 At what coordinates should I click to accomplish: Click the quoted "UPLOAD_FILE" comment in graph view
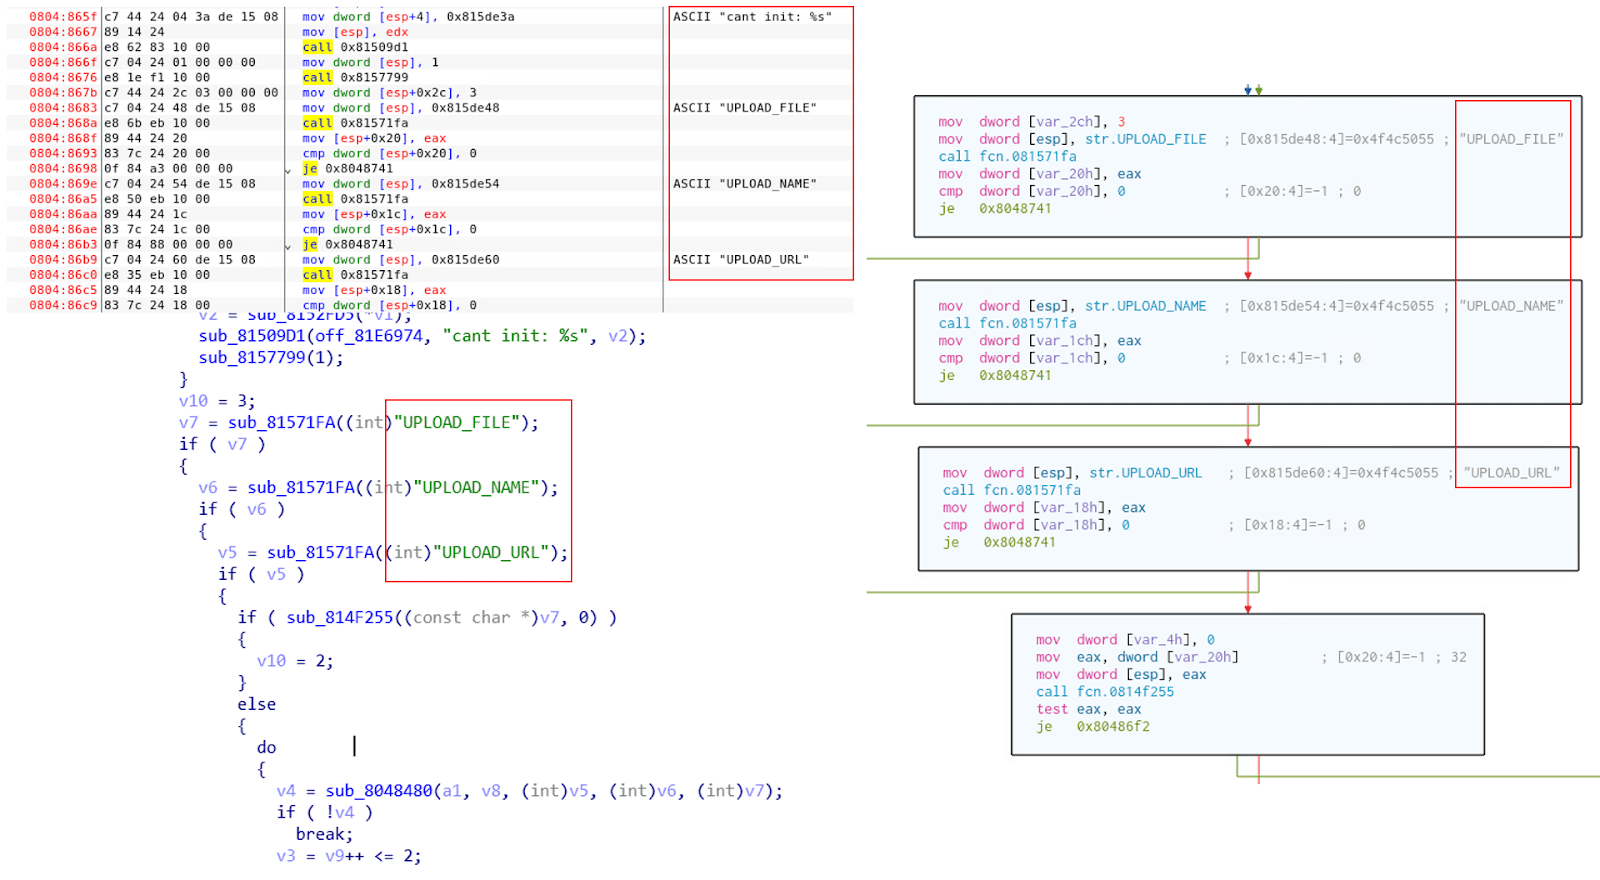point(1511,139)
